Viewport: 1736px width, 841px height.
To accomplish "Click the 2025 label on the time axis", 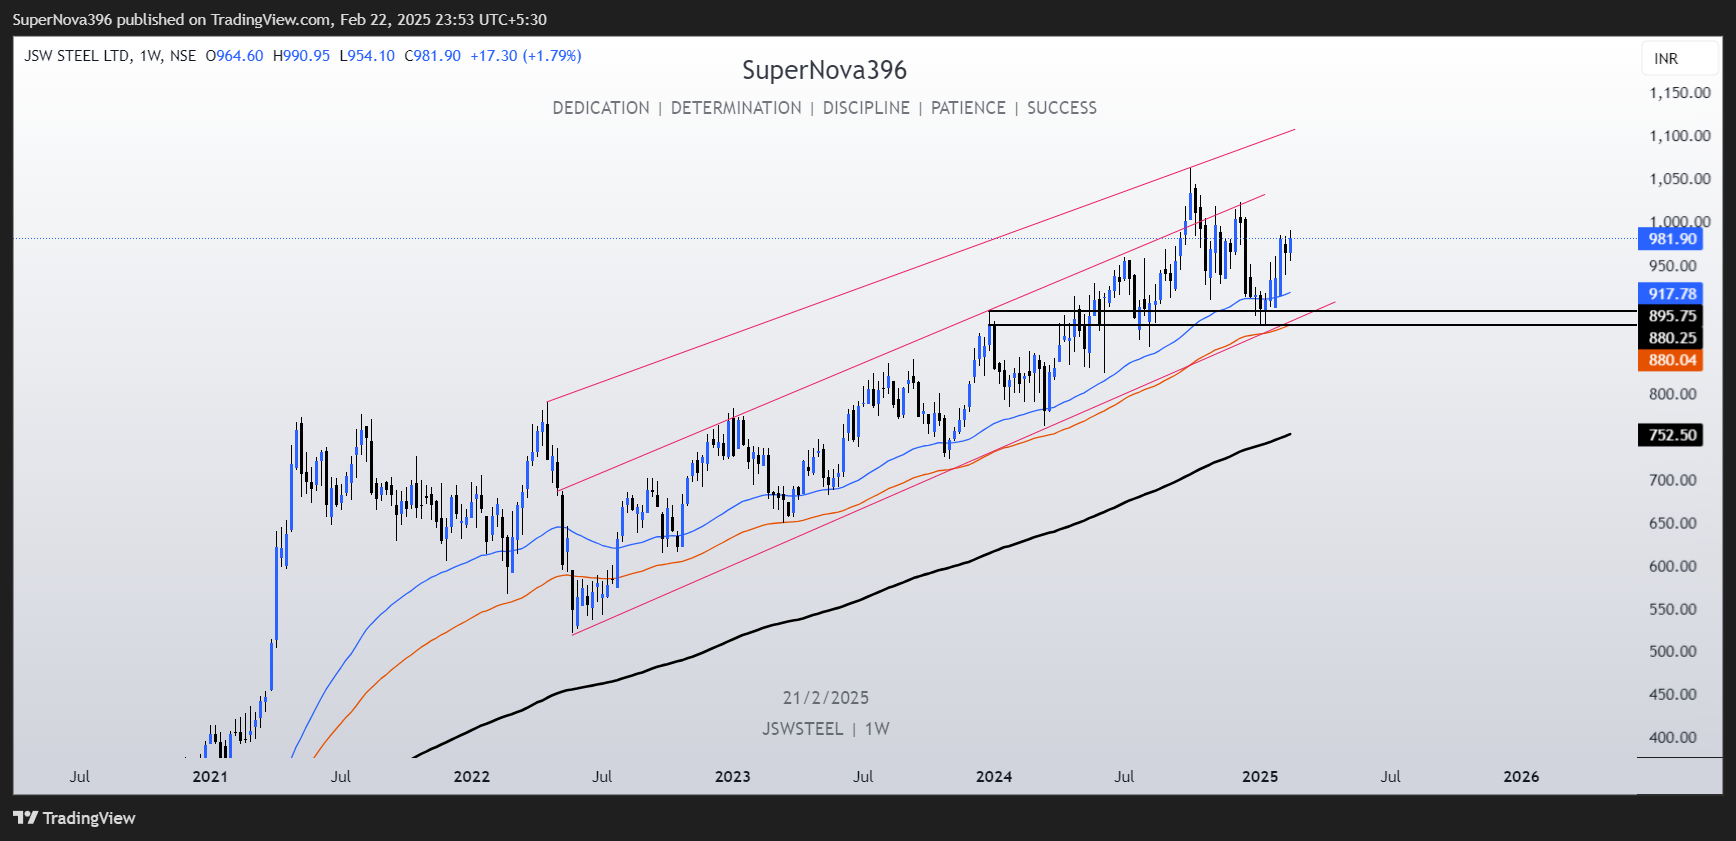I will pos(1260,777).
